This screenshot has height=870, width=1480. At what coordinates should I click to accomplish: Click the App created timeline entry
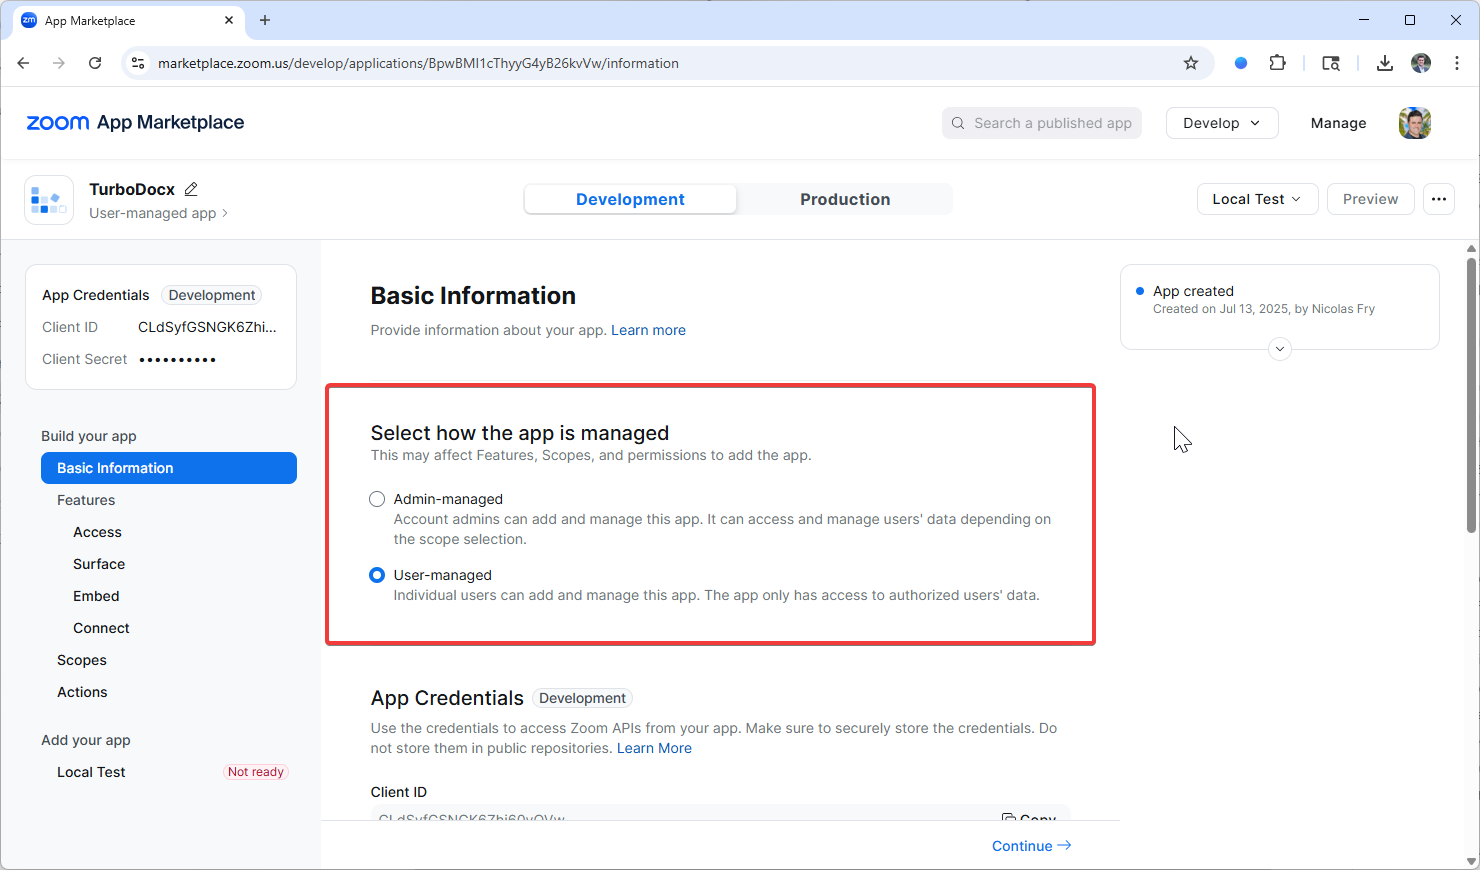1263,300
